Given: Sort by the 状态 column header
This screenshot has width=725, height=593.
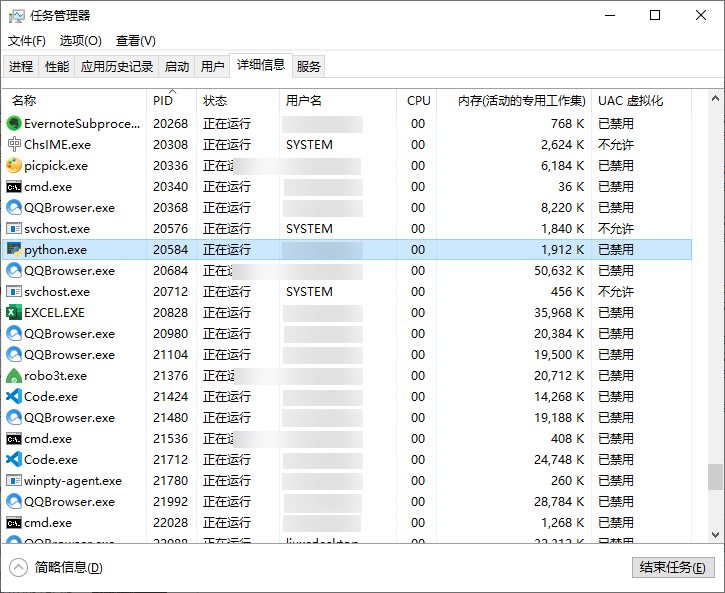Looking at the screenshot, I should [238, 101].
